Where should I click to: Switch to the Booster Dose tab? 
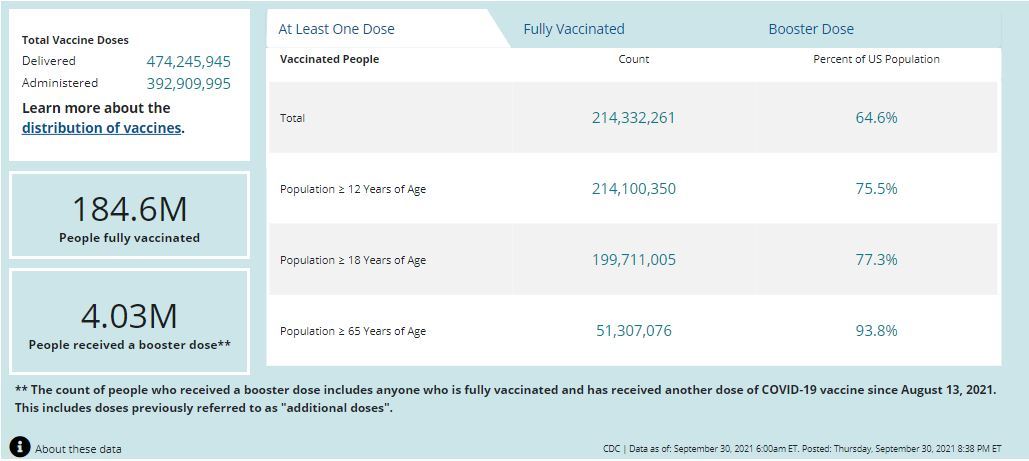coord(810,29)
